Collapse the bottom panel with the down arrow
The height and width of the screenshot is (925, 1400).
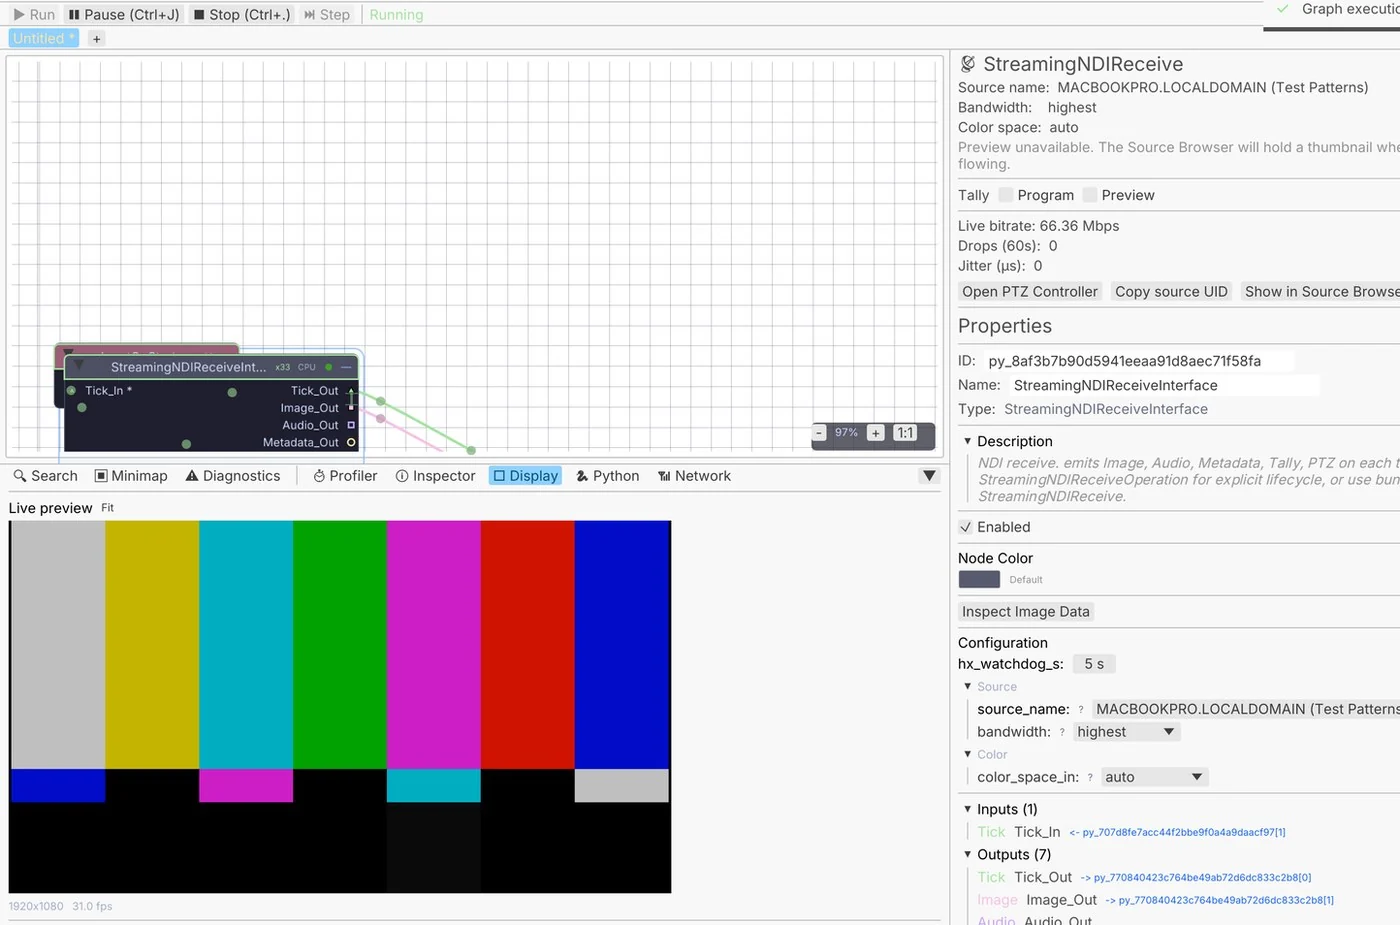point(929,476)
